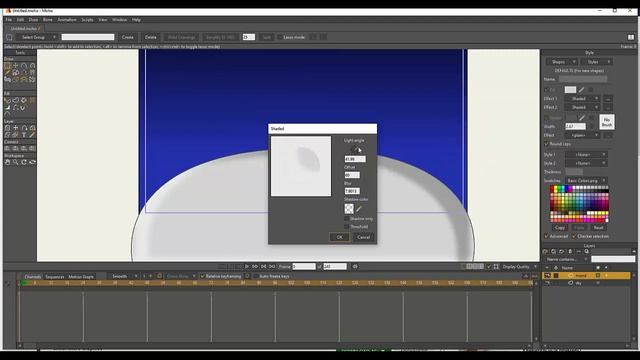This screenshot has height=360, width=640.
Task: Select the Freehand pencil tool
Action: (7, 72)
